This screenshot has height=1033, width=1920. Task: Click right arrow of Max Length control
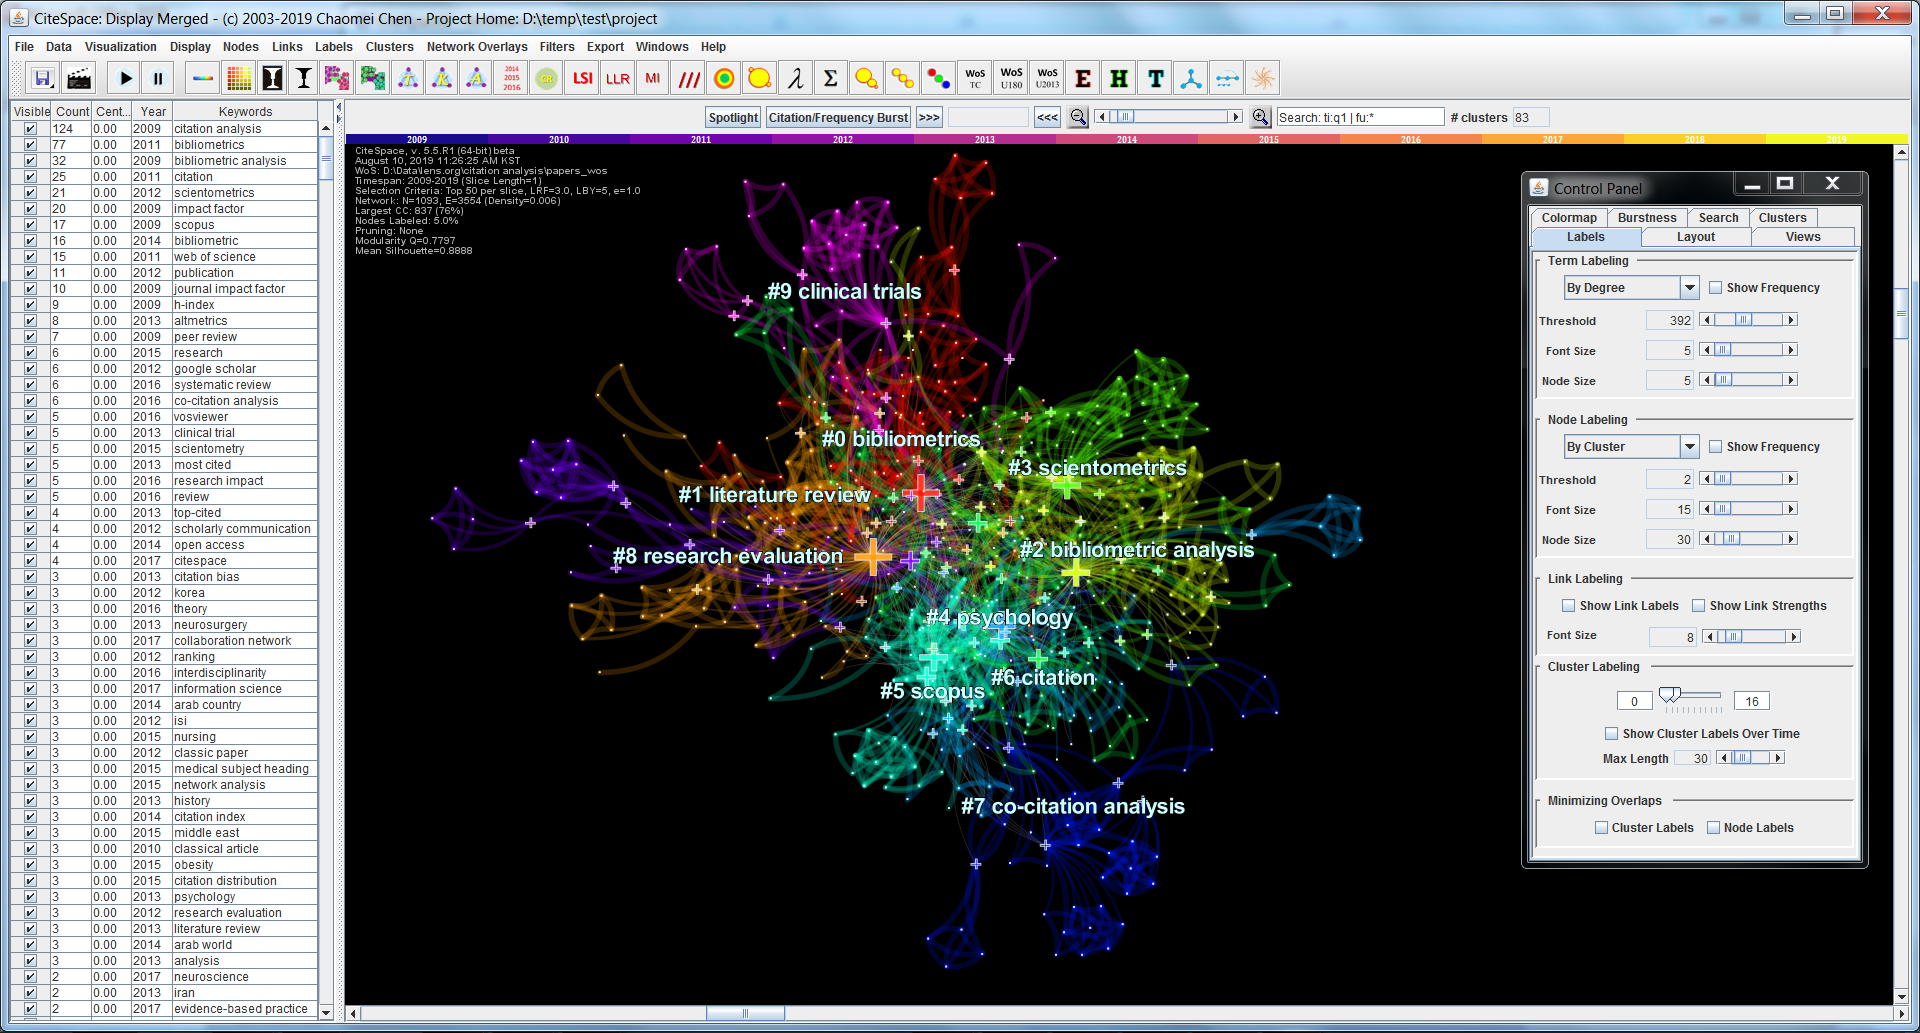[1778, 758]
